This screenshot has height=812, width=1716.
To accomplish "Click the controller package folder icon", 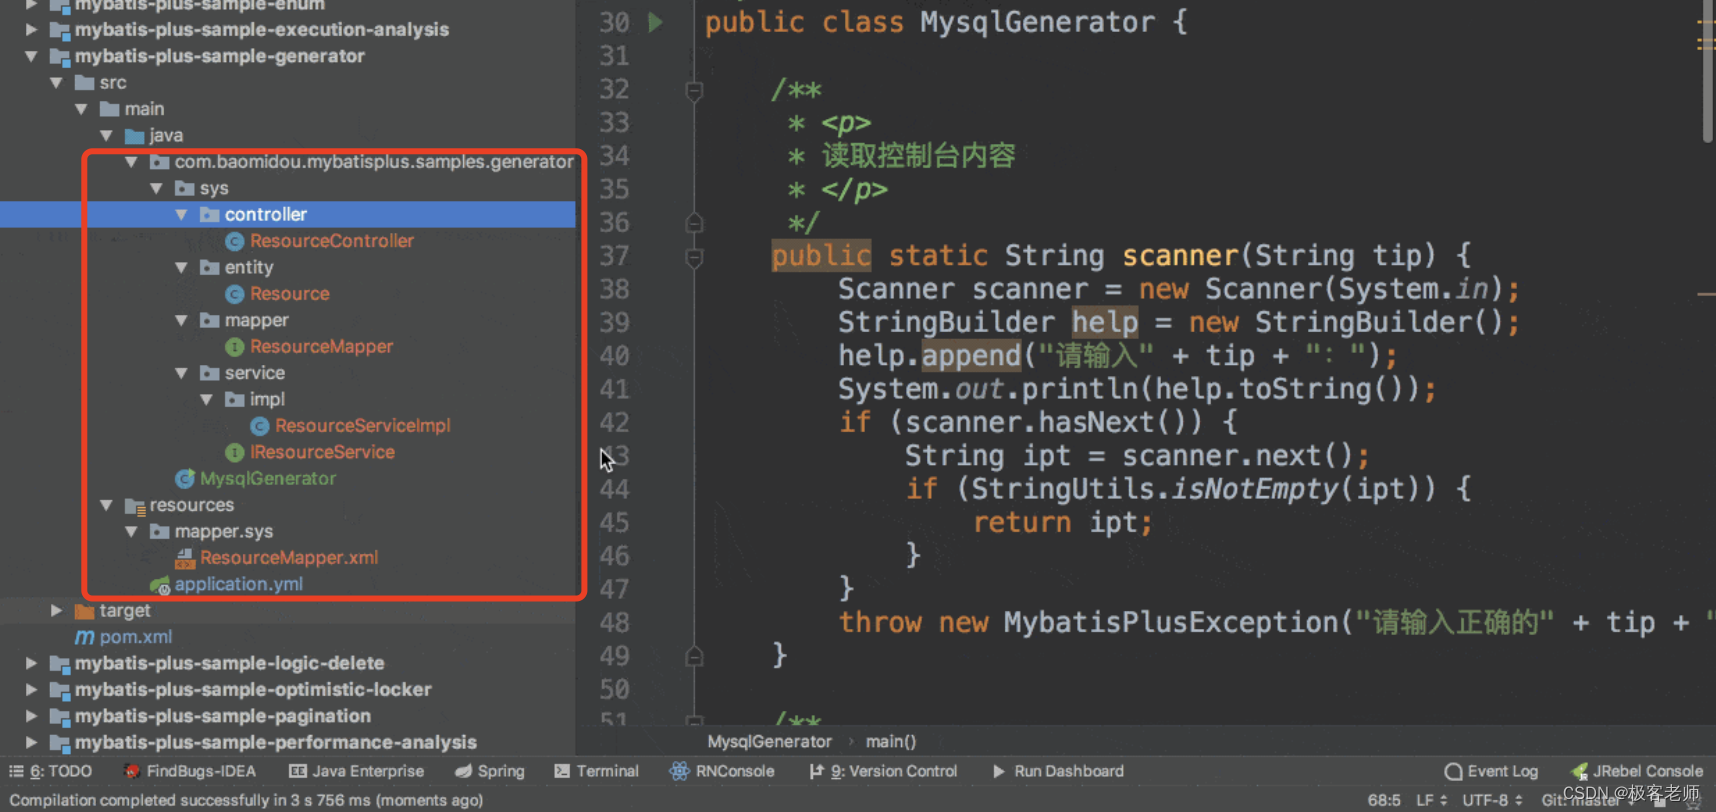I will [210, 215].
